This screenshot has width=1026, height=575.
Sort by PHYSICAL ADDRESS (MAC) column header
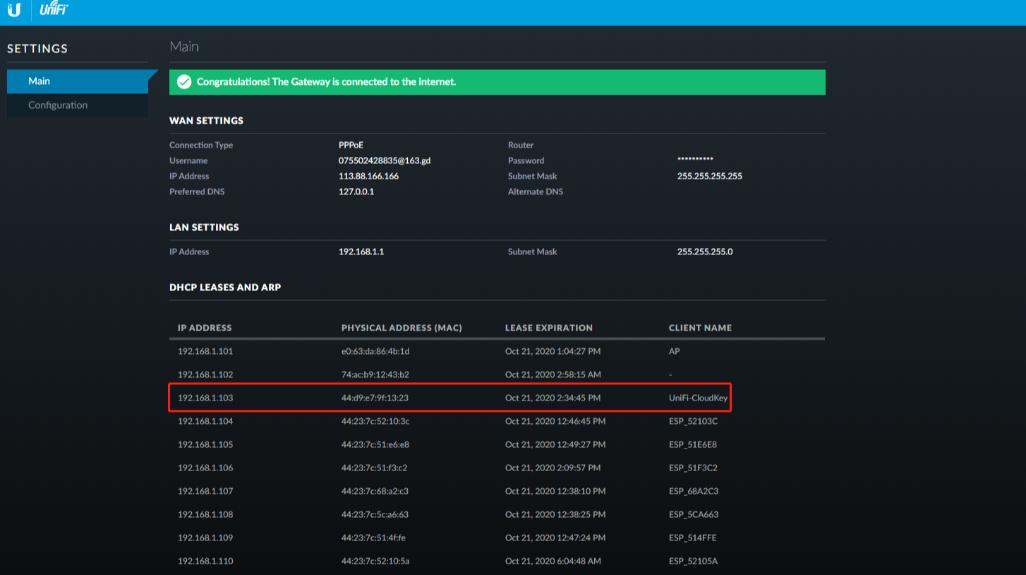pyautogui.click(x=401, y=328)
